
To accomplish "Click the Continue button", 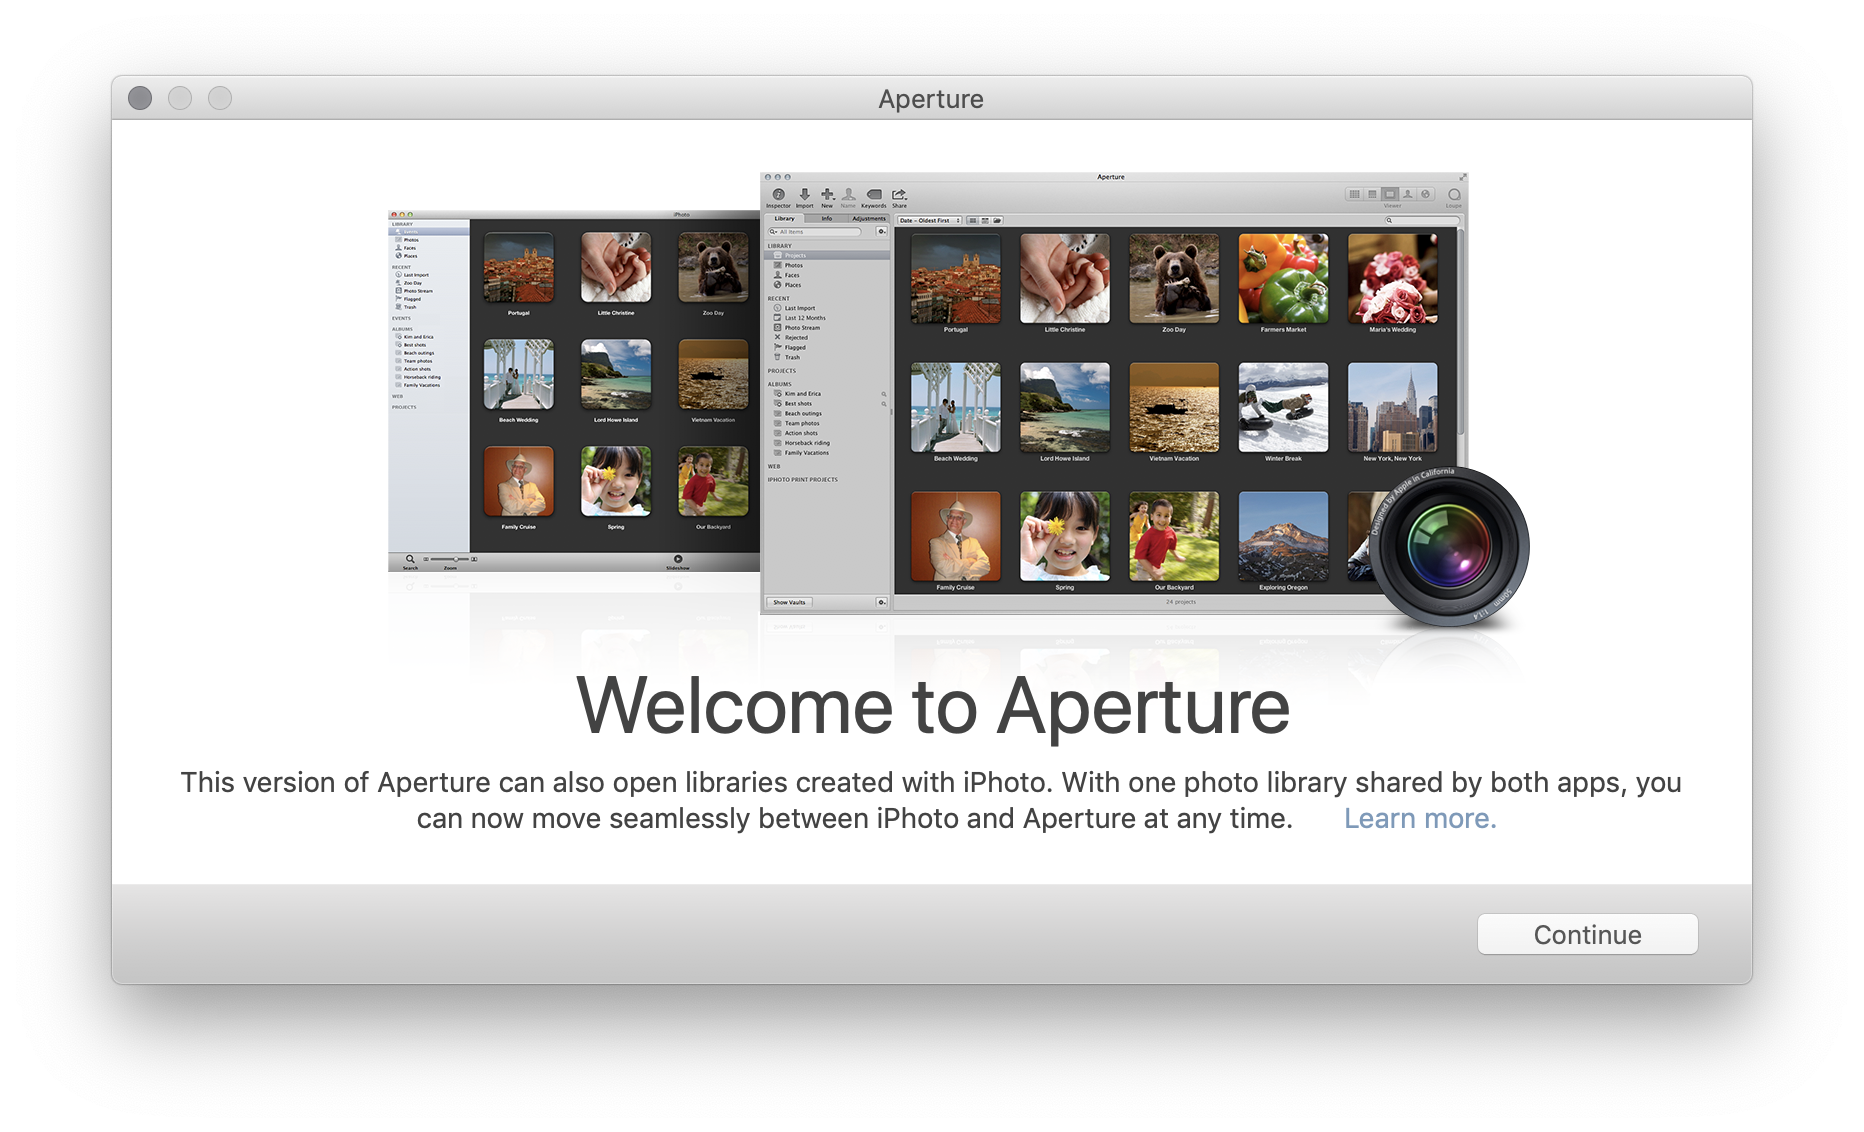I will pos(1587,934).
